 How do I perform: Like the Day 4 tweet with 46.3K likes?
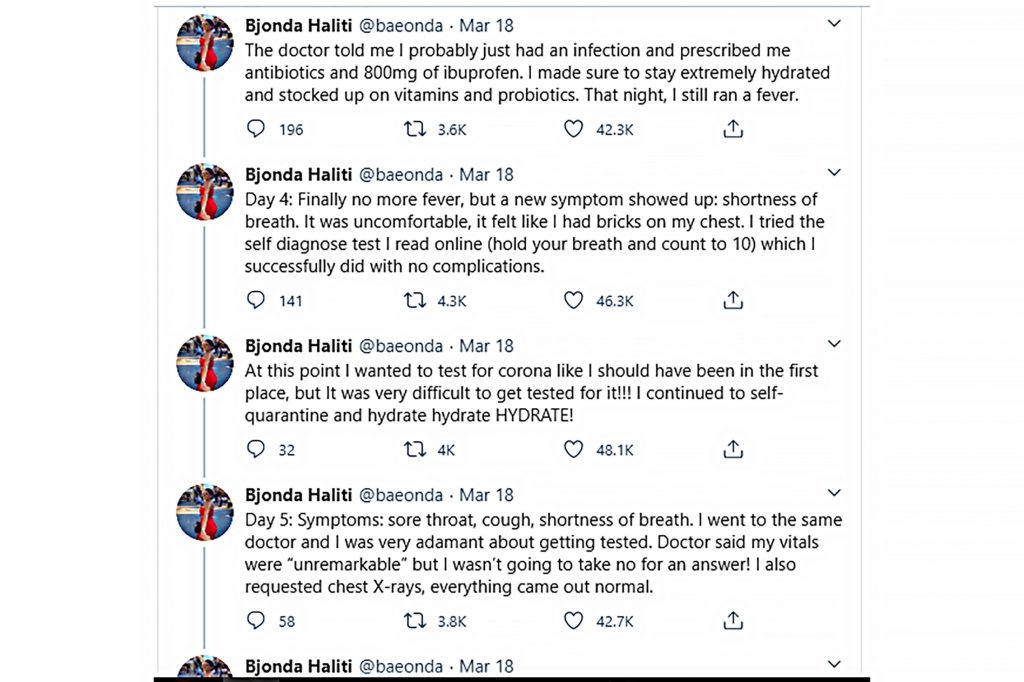point(573,300)
